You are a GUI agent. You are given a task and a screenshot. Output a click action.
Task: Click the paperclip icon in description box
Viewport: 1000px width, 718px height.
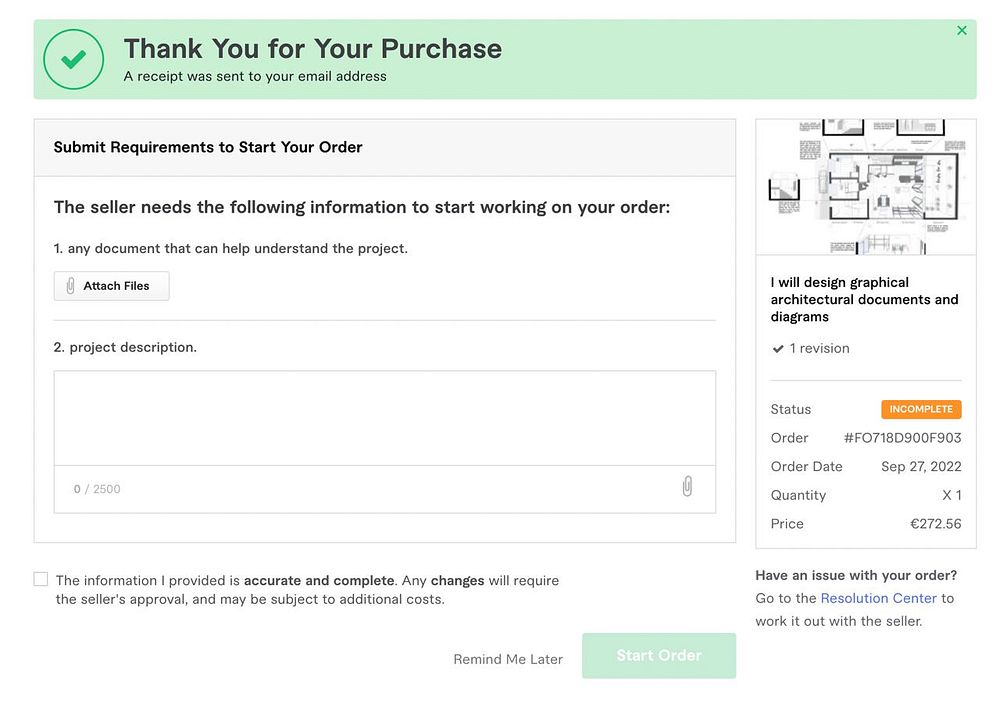(687, 487)
